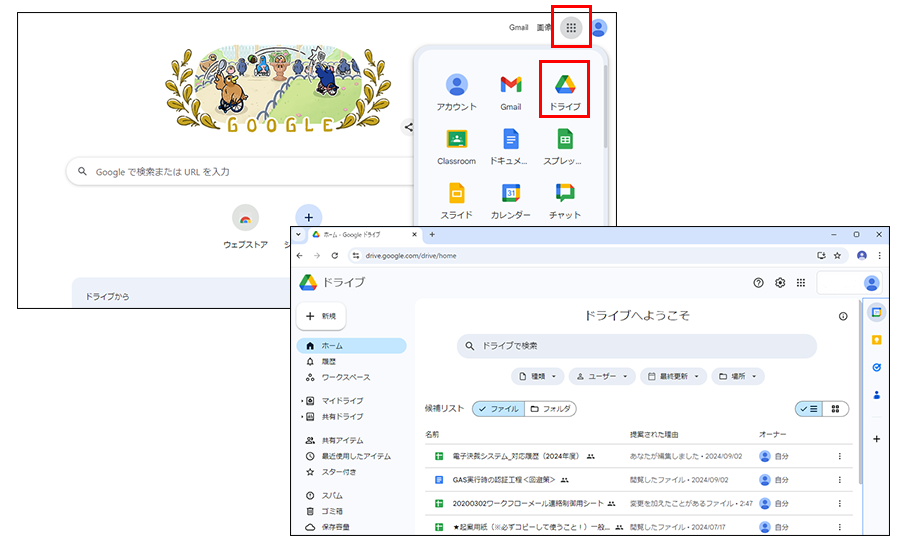Screen dimensions: 900x550
Task: Select the ファイル (files) filter chip
Action: (498, 409)
